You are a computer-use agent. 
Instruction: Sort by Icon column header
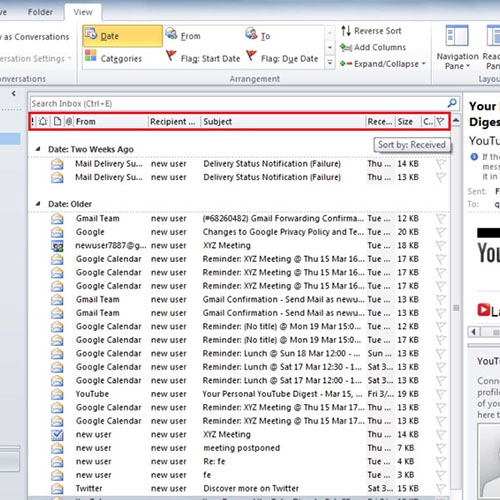tap(57, 122)
